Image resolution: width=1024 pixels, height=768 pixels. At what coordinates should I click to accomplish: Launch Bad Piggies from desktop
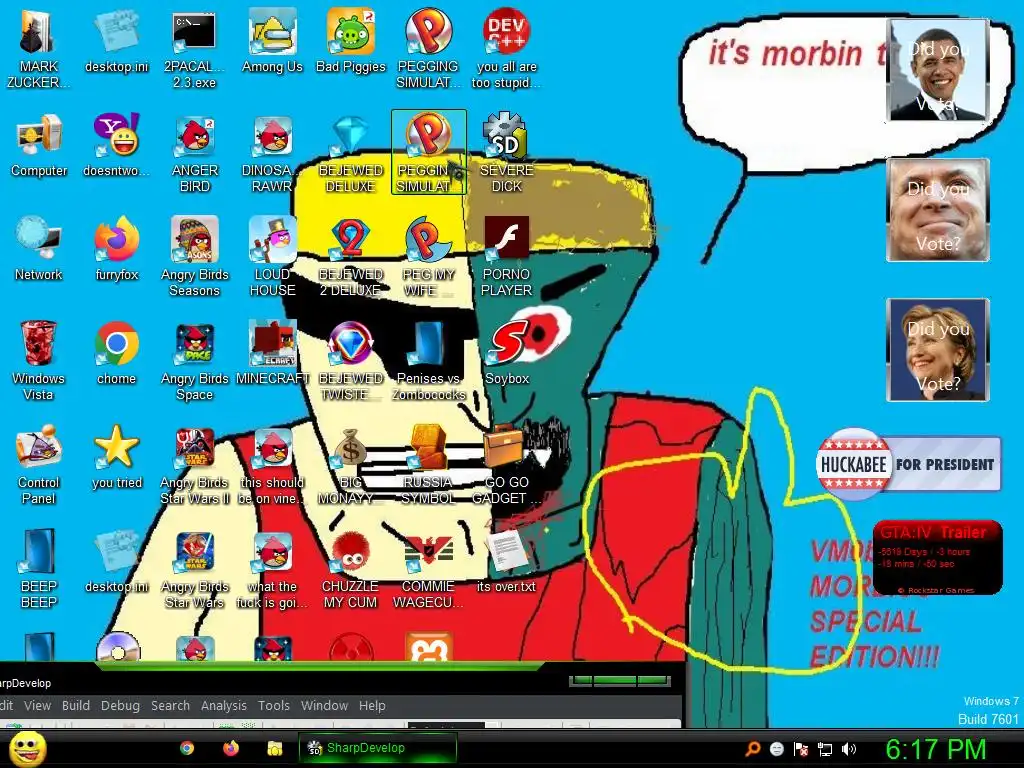pos(351,42)
